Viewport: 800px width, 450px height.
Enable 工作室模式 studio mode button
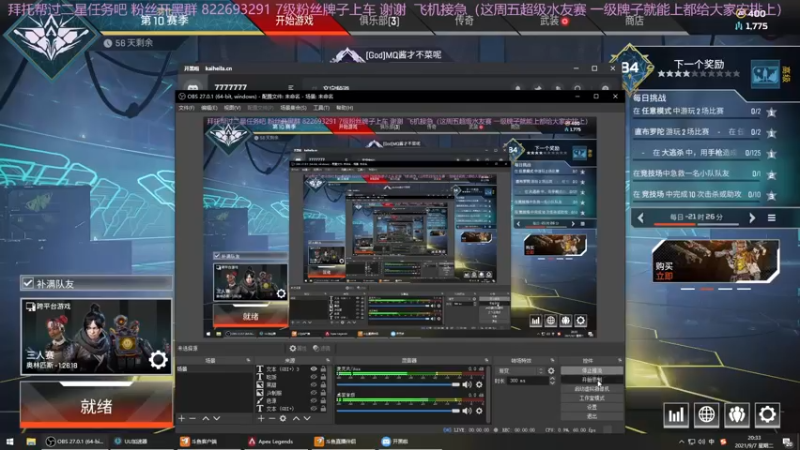[592, 398]
